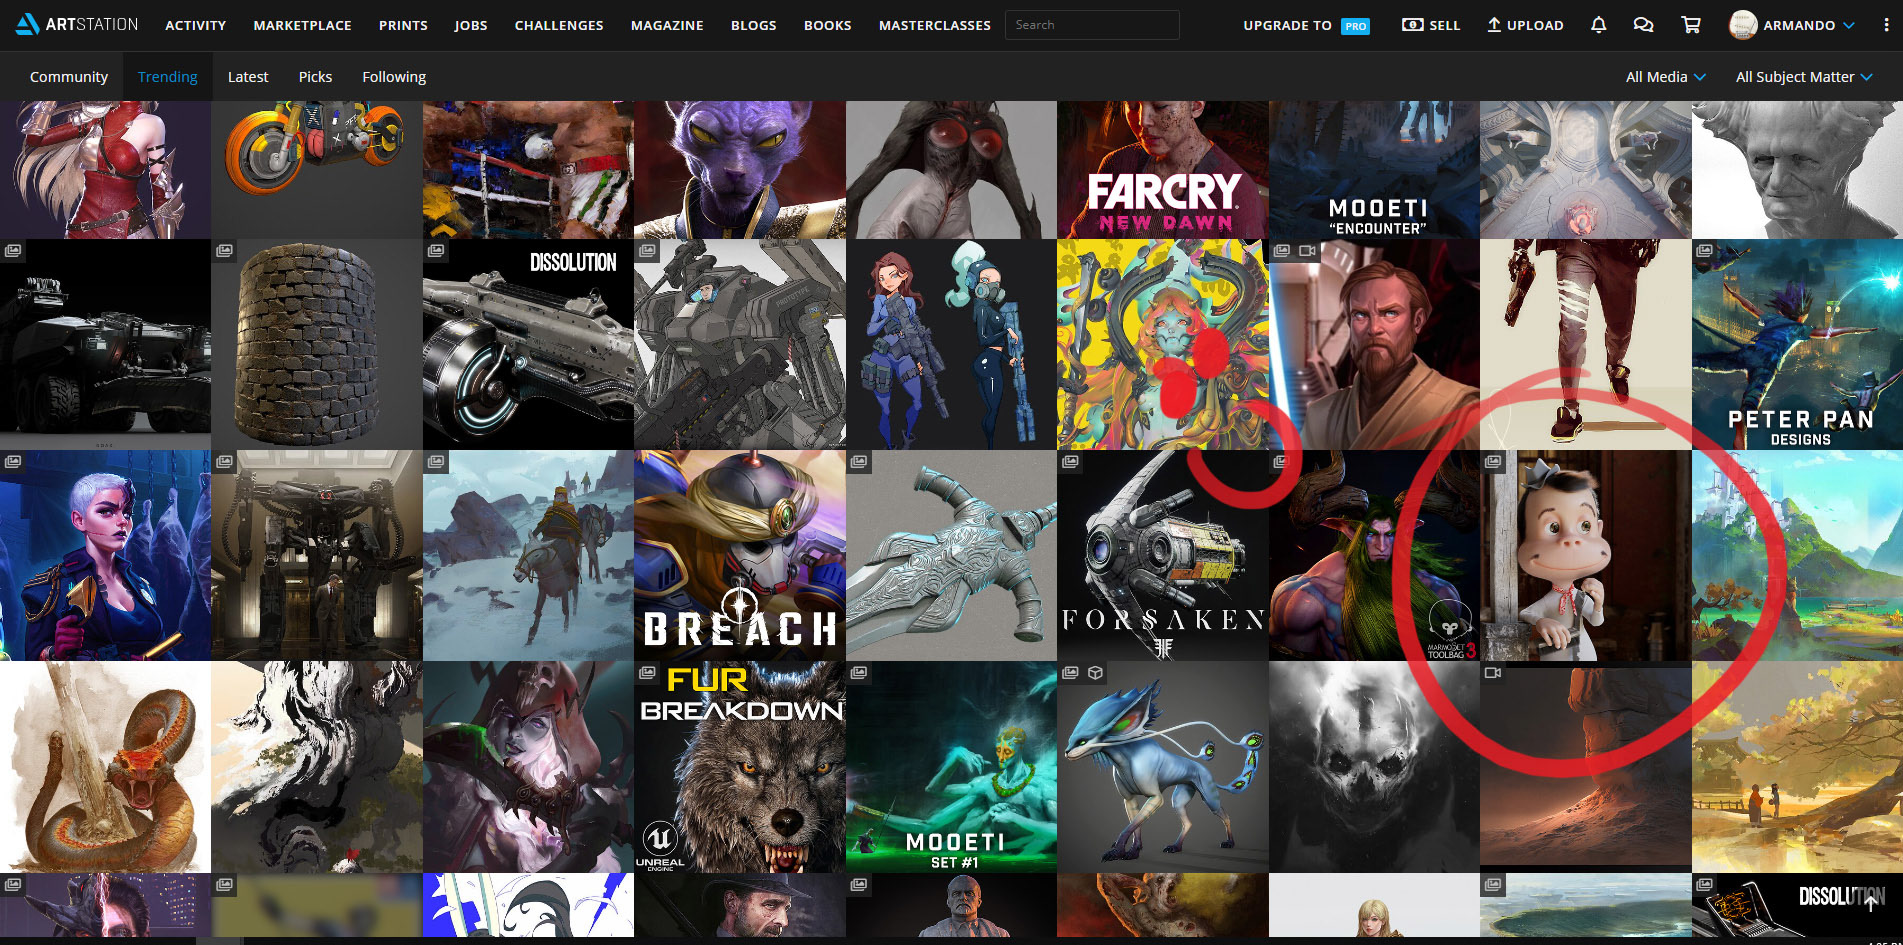Go to Challenges
This screenshot has width=1903, height=945.
[559, 25]
